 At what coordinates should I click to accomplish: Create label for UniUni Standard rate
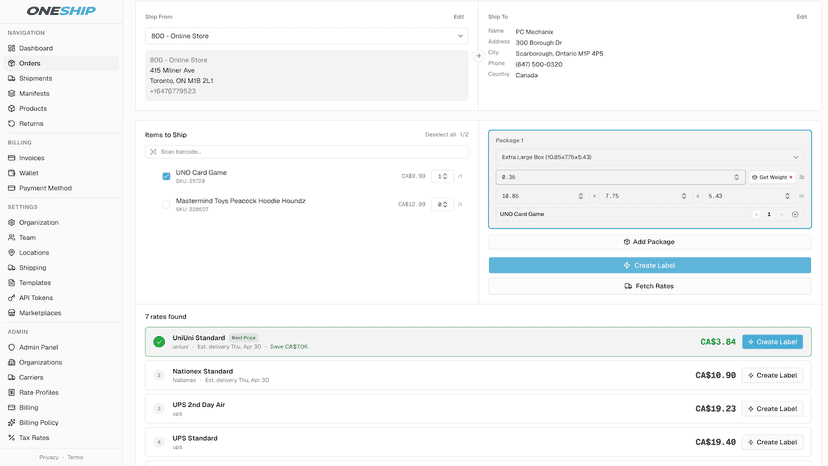(773, 342)
